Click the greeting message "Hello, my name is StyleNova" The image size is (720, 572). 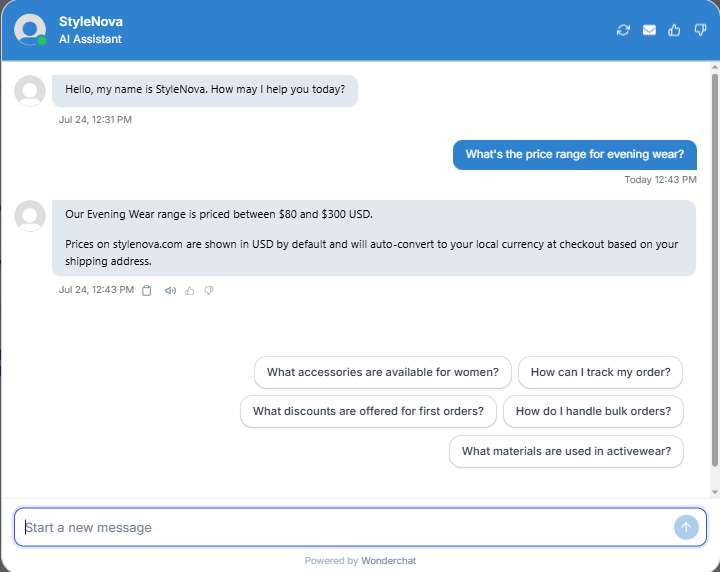(x=205, y=90)
